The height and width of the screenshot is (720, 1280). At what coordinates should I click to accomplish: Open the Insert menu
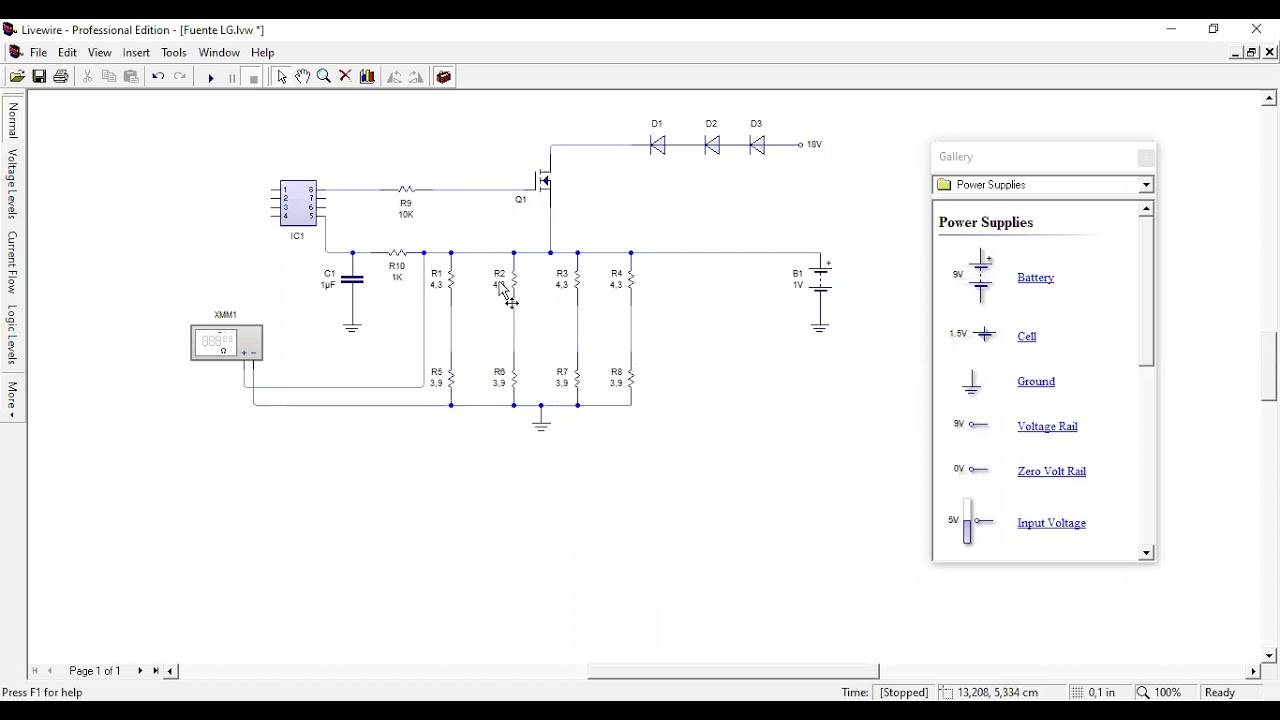[x=136, y=53]
